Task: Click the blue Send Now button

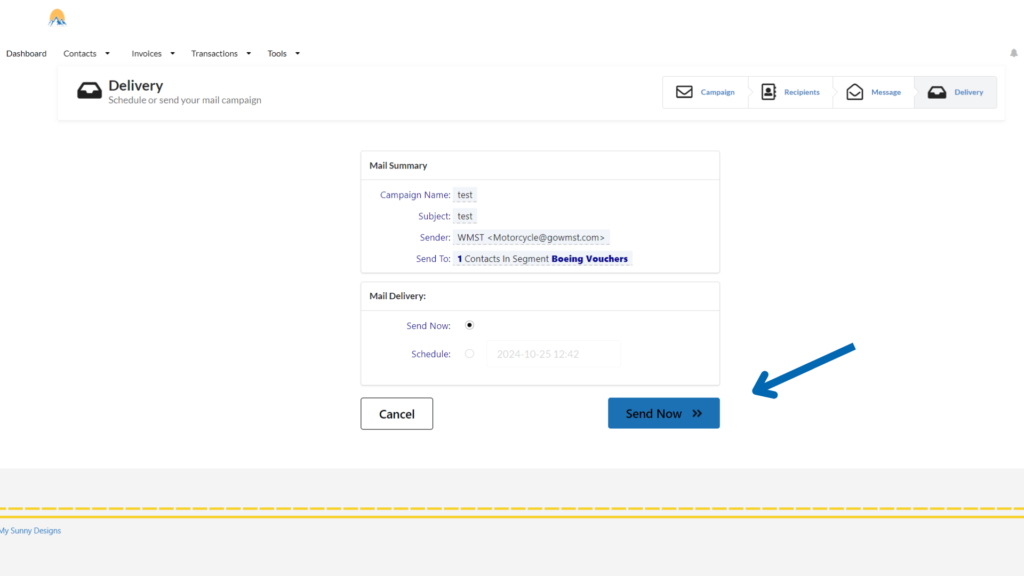Action: click(x=663, y=413)
